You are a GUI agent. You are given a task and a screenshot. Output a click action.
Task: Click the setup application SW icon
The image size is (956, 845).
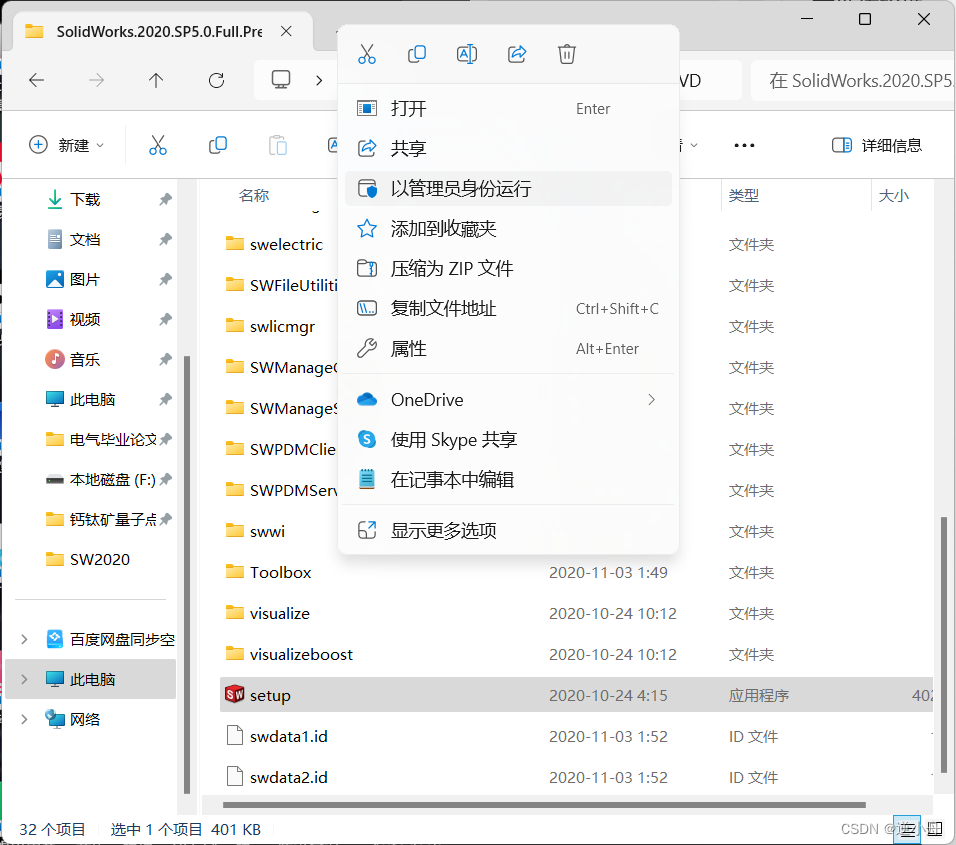coord(235,694)
